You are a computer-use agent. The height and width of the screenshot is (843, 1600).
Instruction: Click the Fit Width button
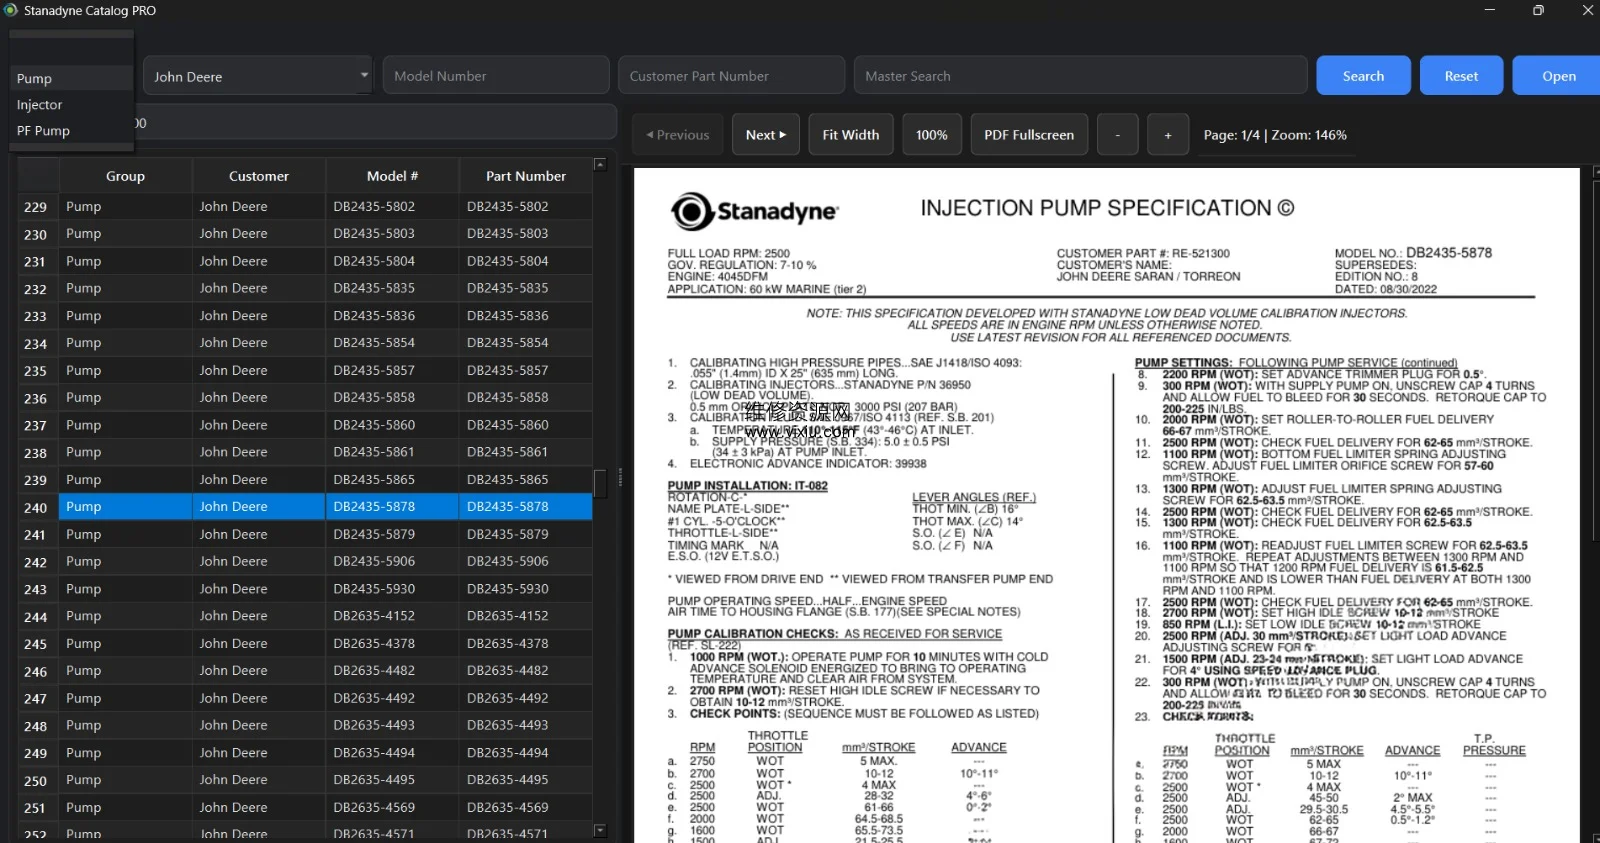[x=851, y=135]
